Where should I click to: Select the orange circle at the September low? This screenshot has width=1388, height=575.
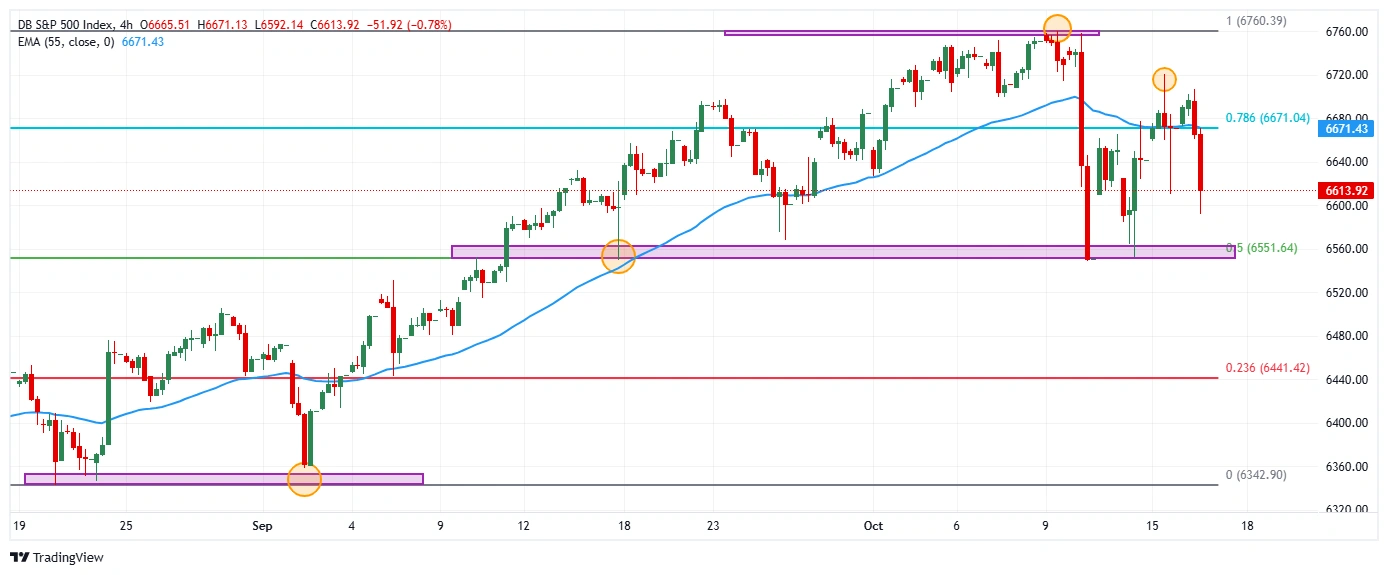coord(304,480)
